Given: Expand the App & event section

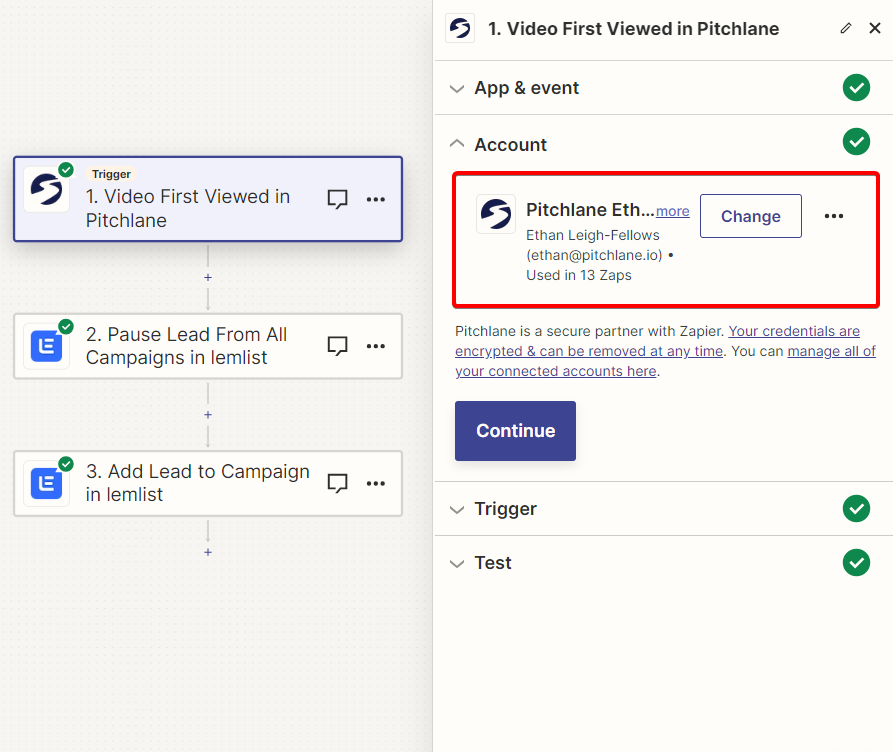Looking at the screenshot, I should point(457,89).
